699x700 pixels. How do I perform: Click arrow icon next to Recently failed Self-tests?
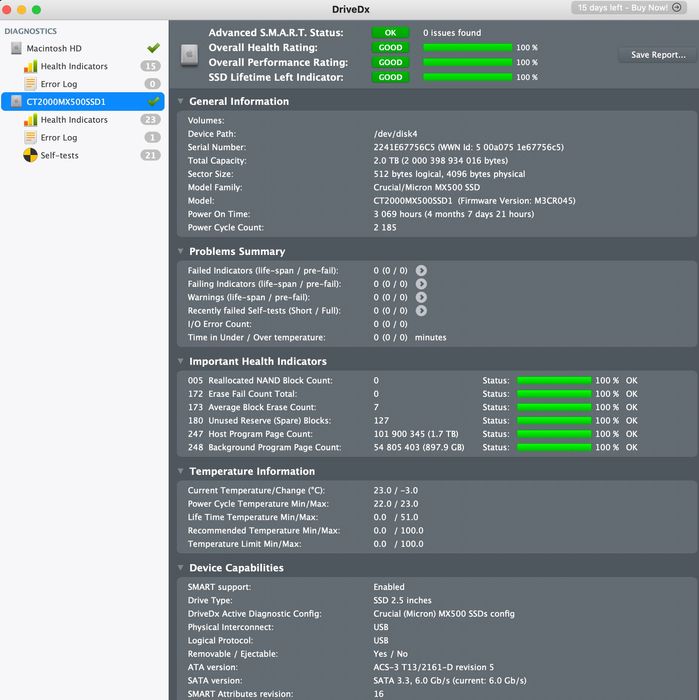[421, 311]
